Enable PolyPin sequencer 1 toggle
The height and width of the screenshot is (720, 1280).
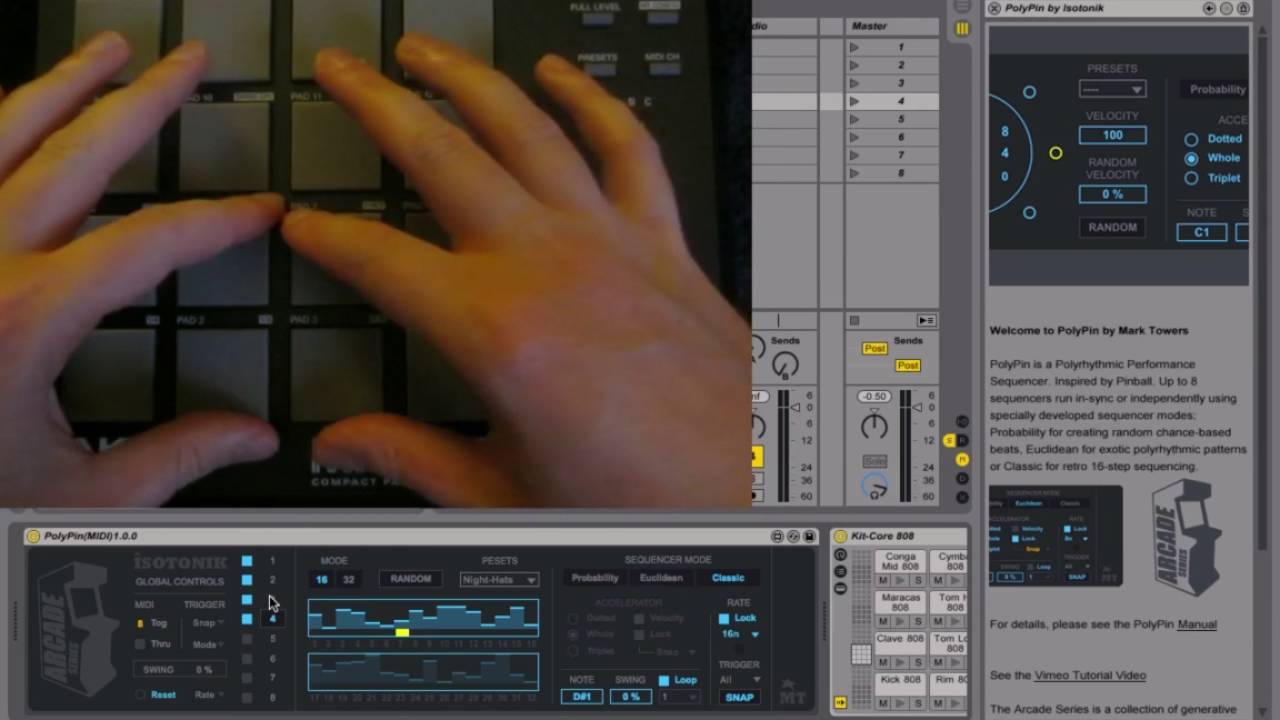[x=247, y=561]
